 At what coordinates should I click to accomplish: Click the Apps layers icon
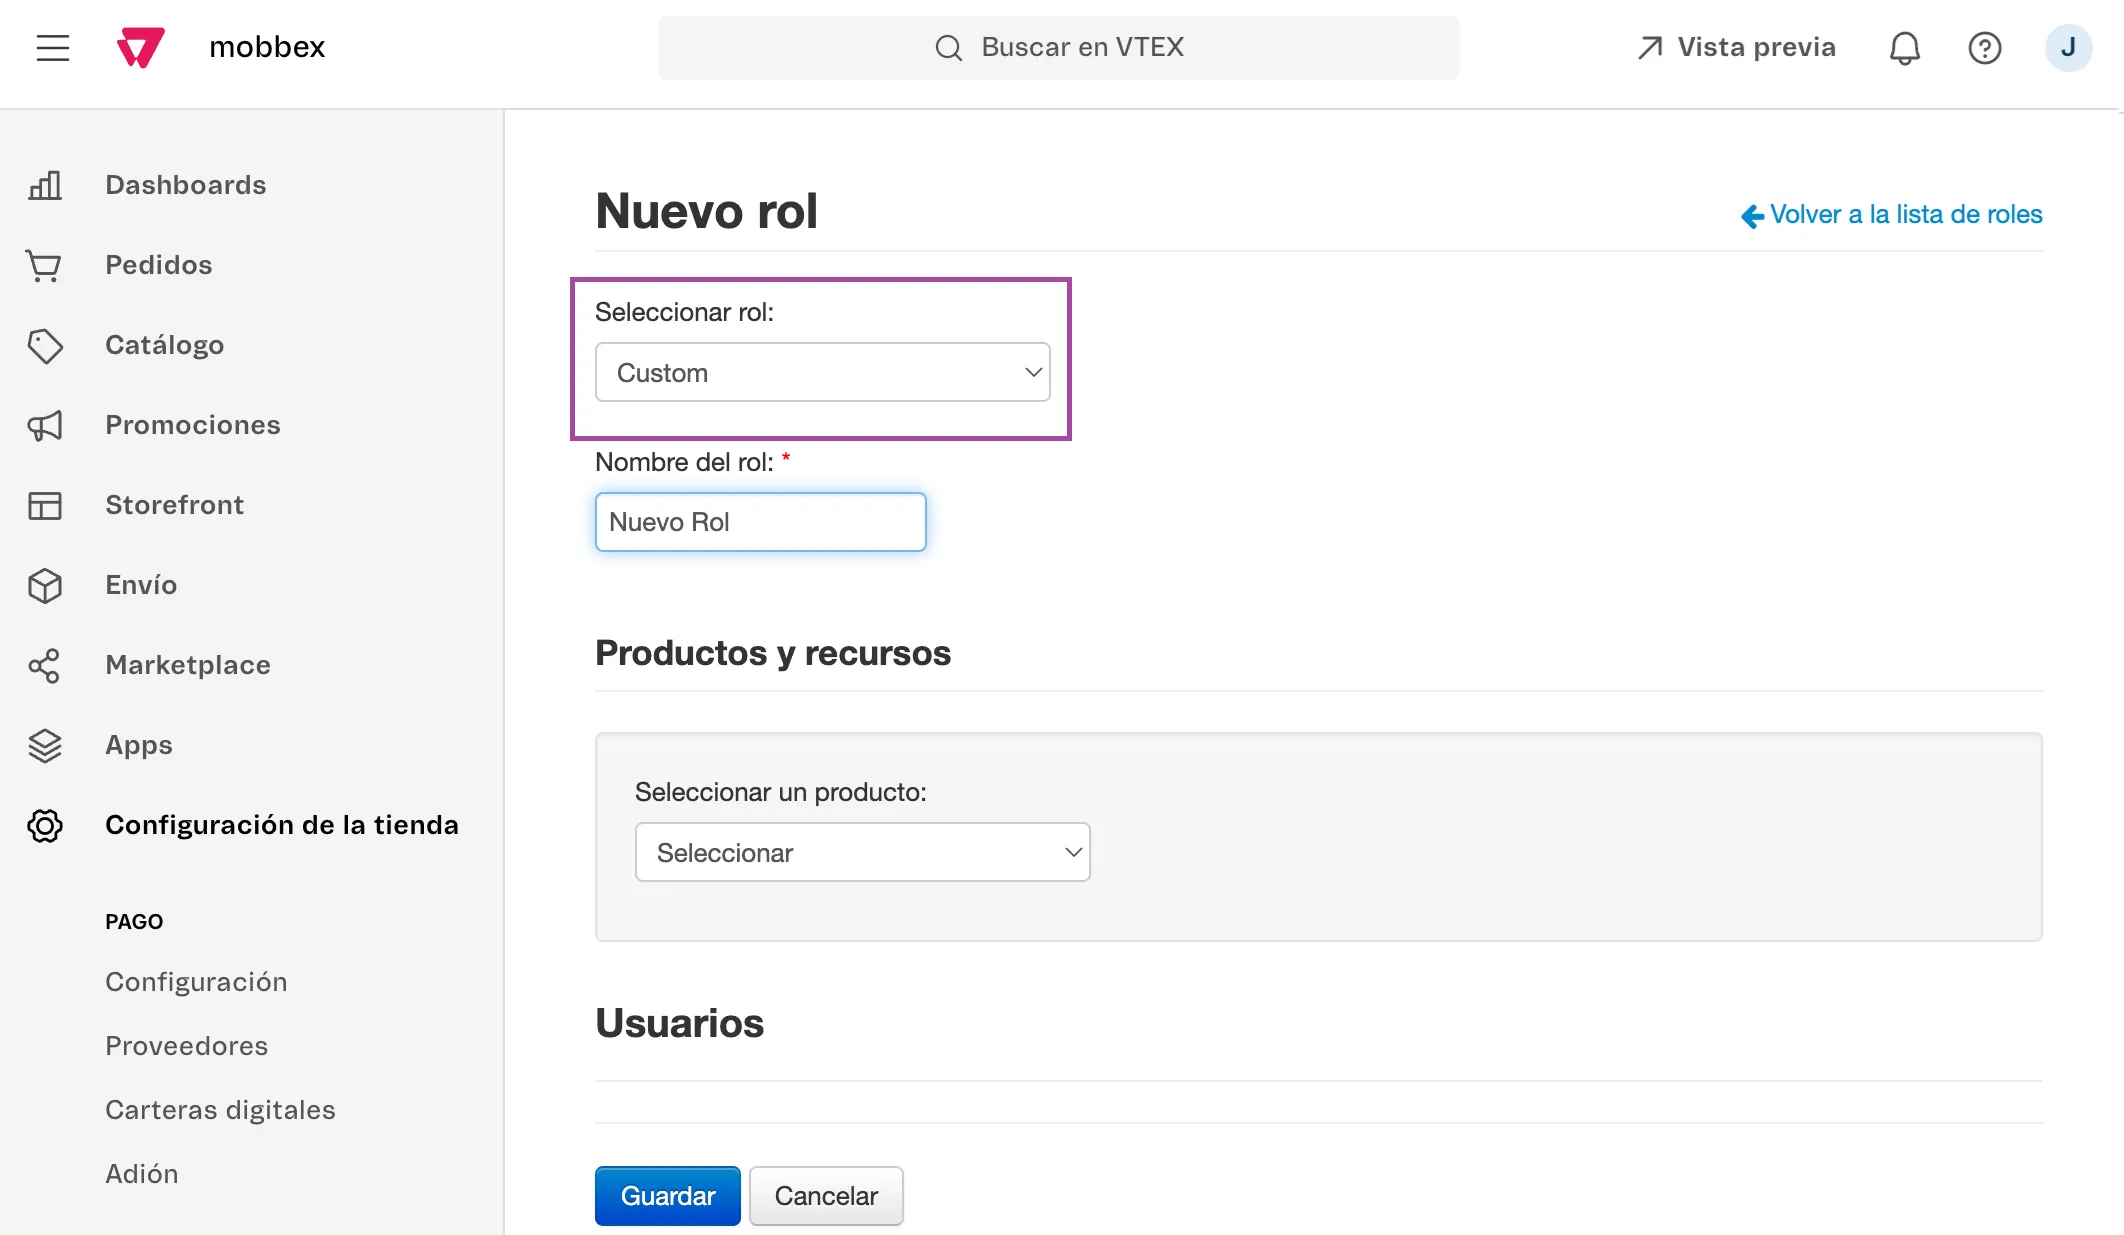click(45, 745)
